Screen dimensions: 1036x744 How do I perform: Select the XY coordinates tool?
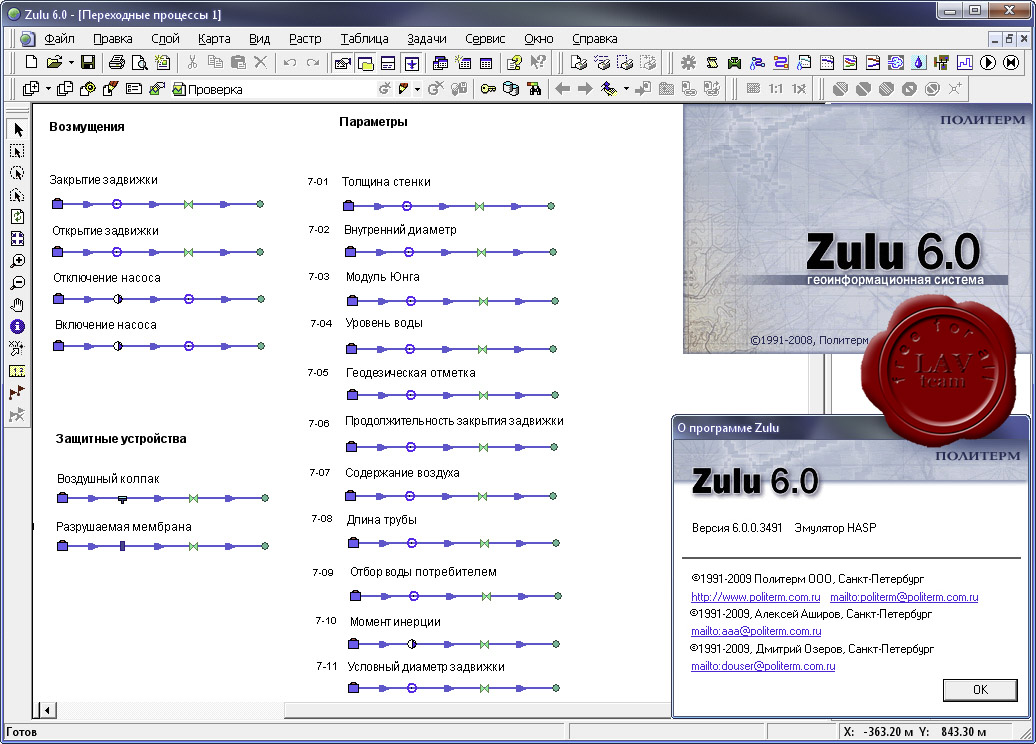(x=18, y=348)
